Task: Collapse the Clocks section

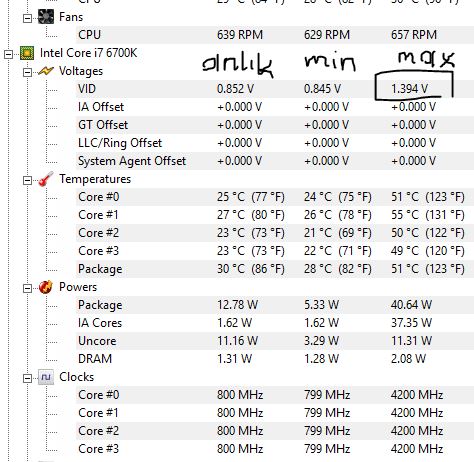Action: tap(27, 378)
